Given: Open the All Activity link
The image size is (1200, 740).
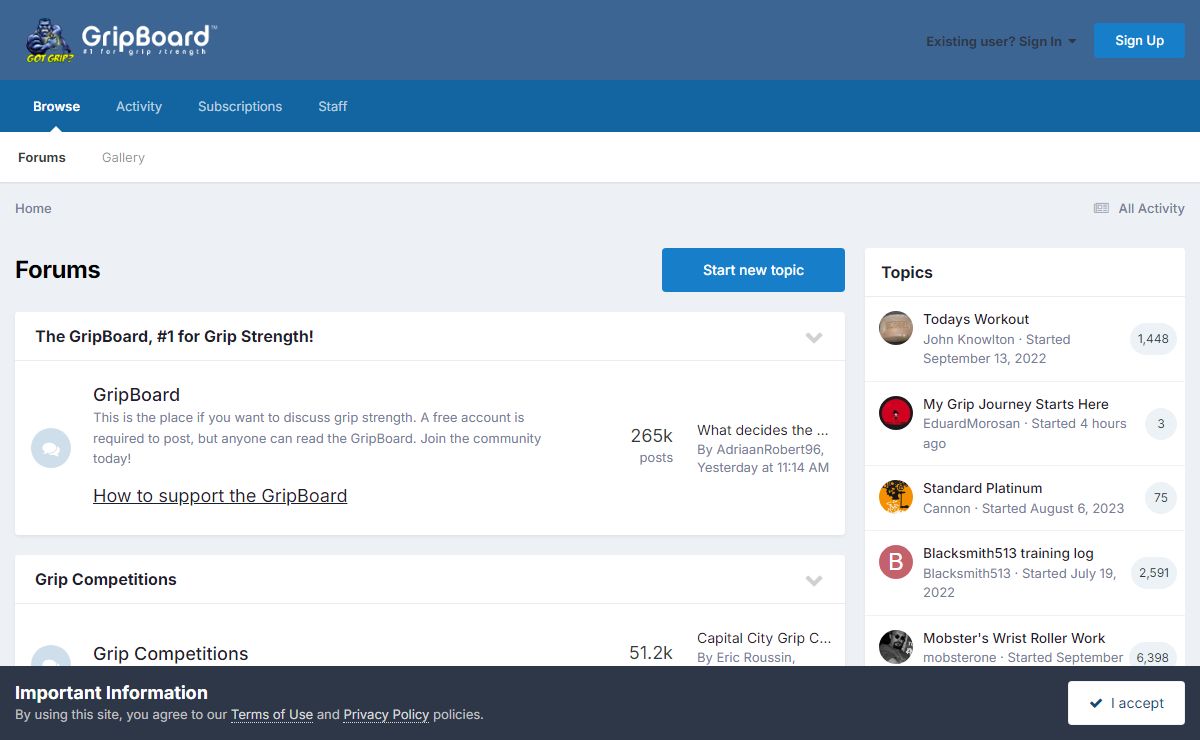Looking at the screenshot, I should click(x=1151, y=208).
